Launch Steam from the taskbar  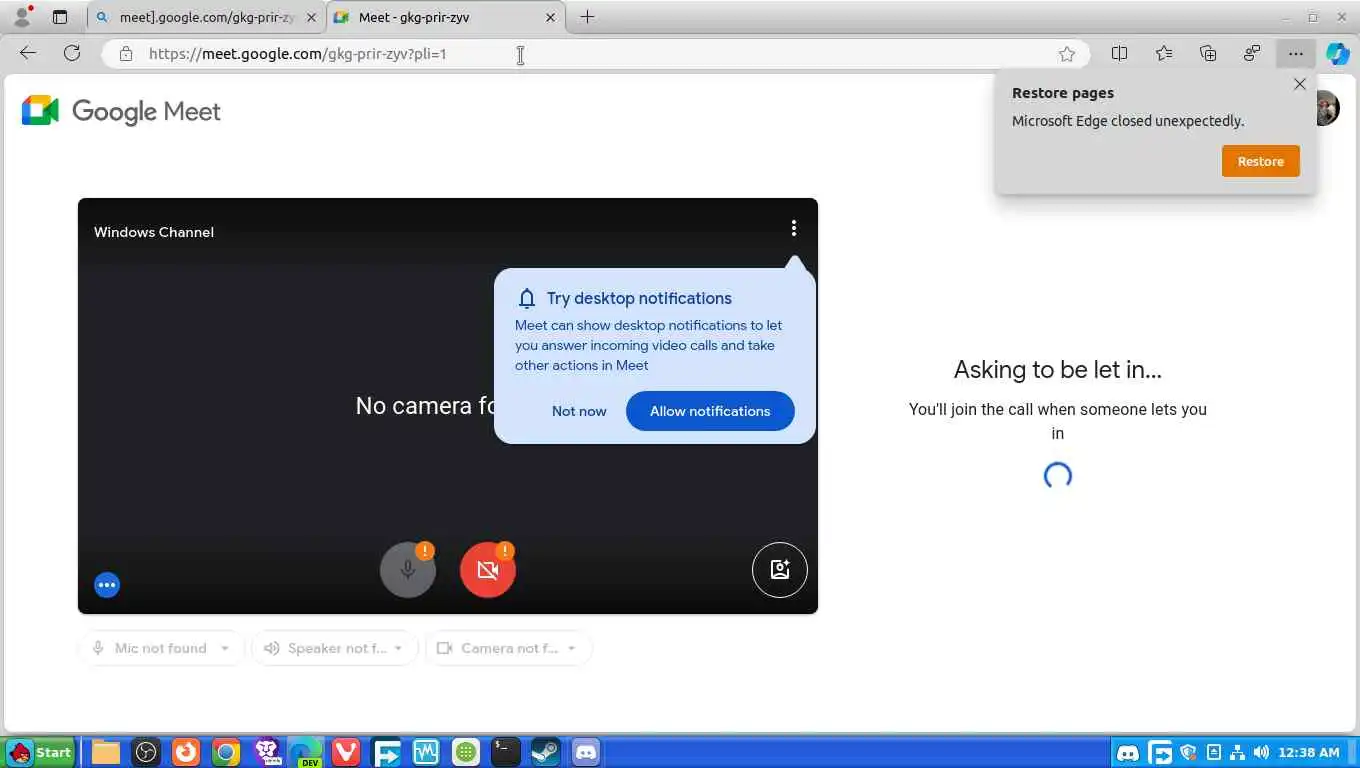545,752
